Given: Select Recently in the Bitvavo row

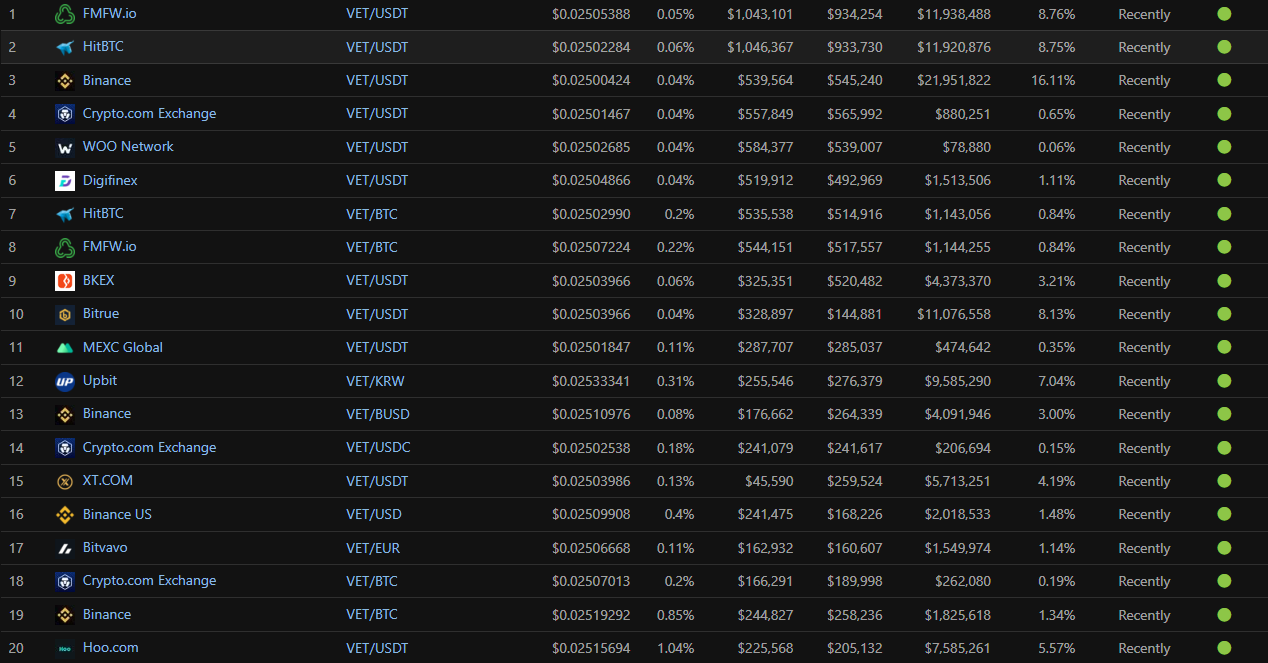Looking at the screenshot, I should tap(1144, 548).
